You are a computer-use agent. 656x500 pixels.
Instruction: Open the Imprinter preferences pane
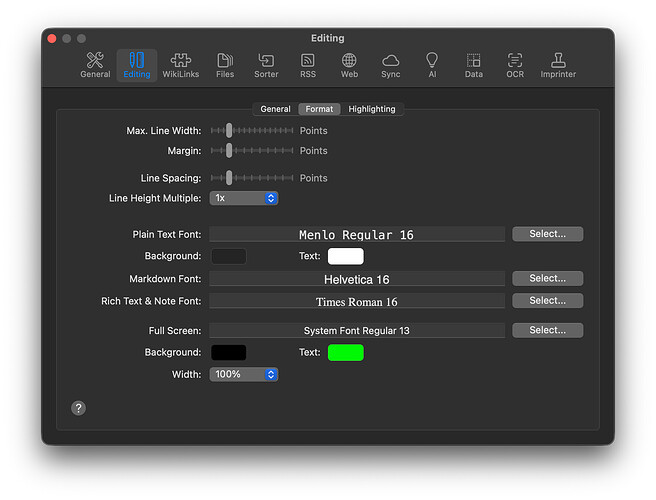[x=558, y=65]
